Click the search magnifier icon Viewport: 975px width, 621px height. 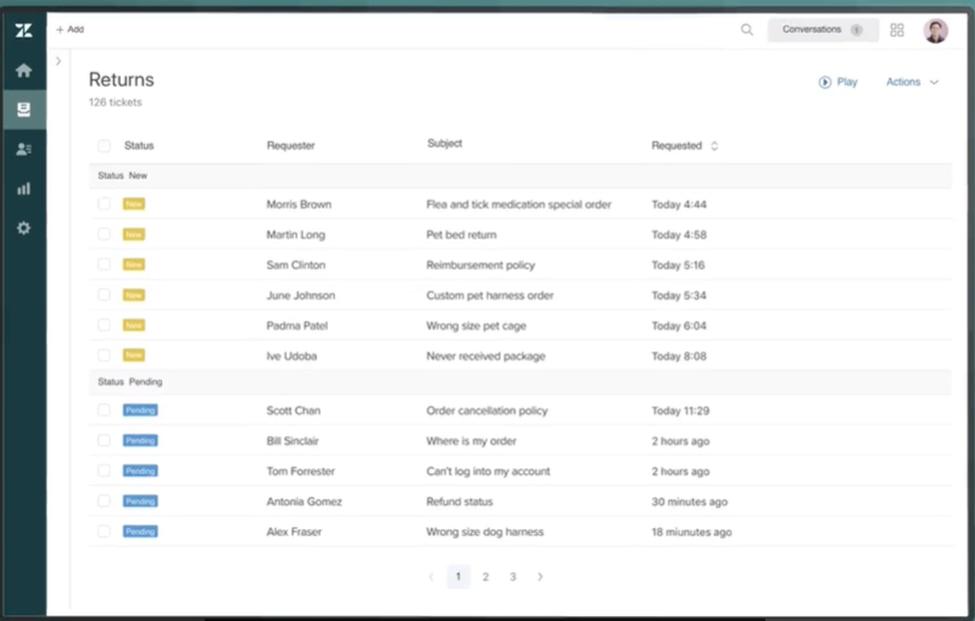point(747,30)
